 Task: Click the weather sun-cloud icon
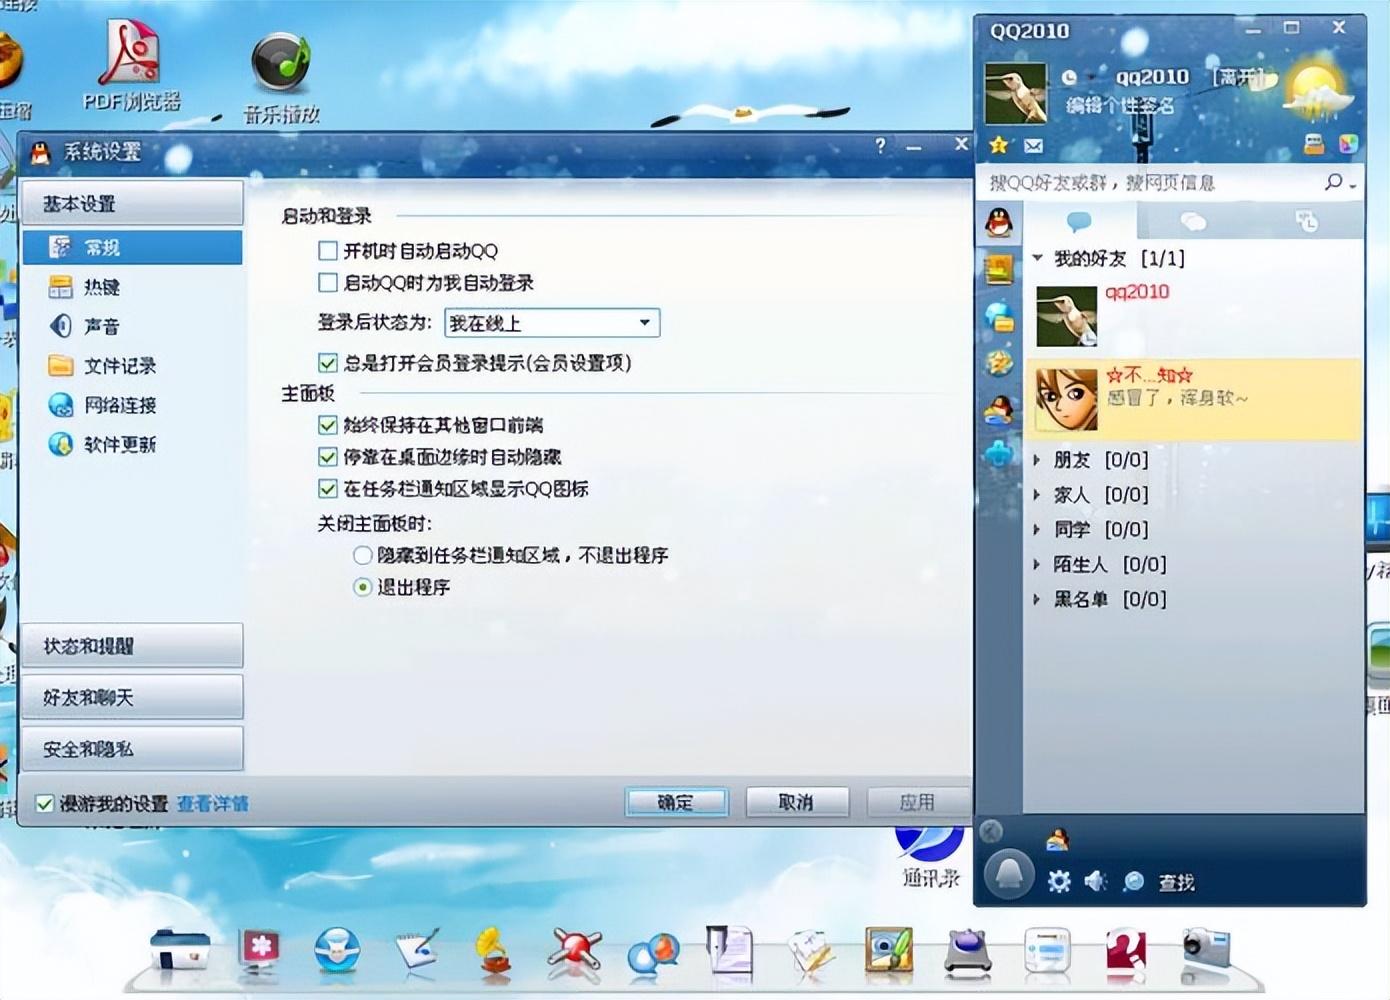pos(1316,92)
